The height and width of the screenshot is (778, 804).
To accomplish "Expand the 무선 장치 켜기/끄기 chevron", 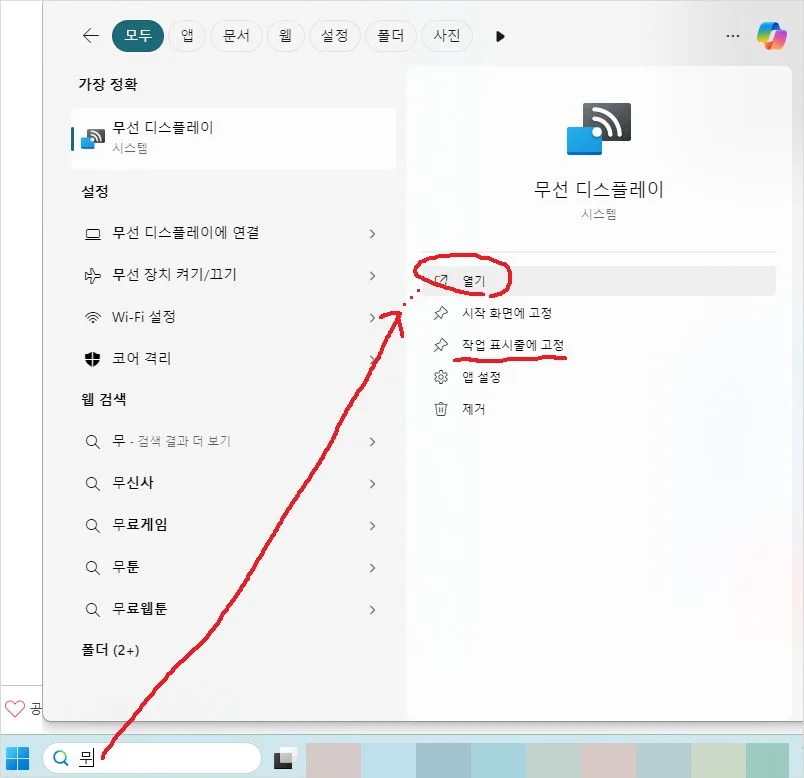I will pos(372,276).
